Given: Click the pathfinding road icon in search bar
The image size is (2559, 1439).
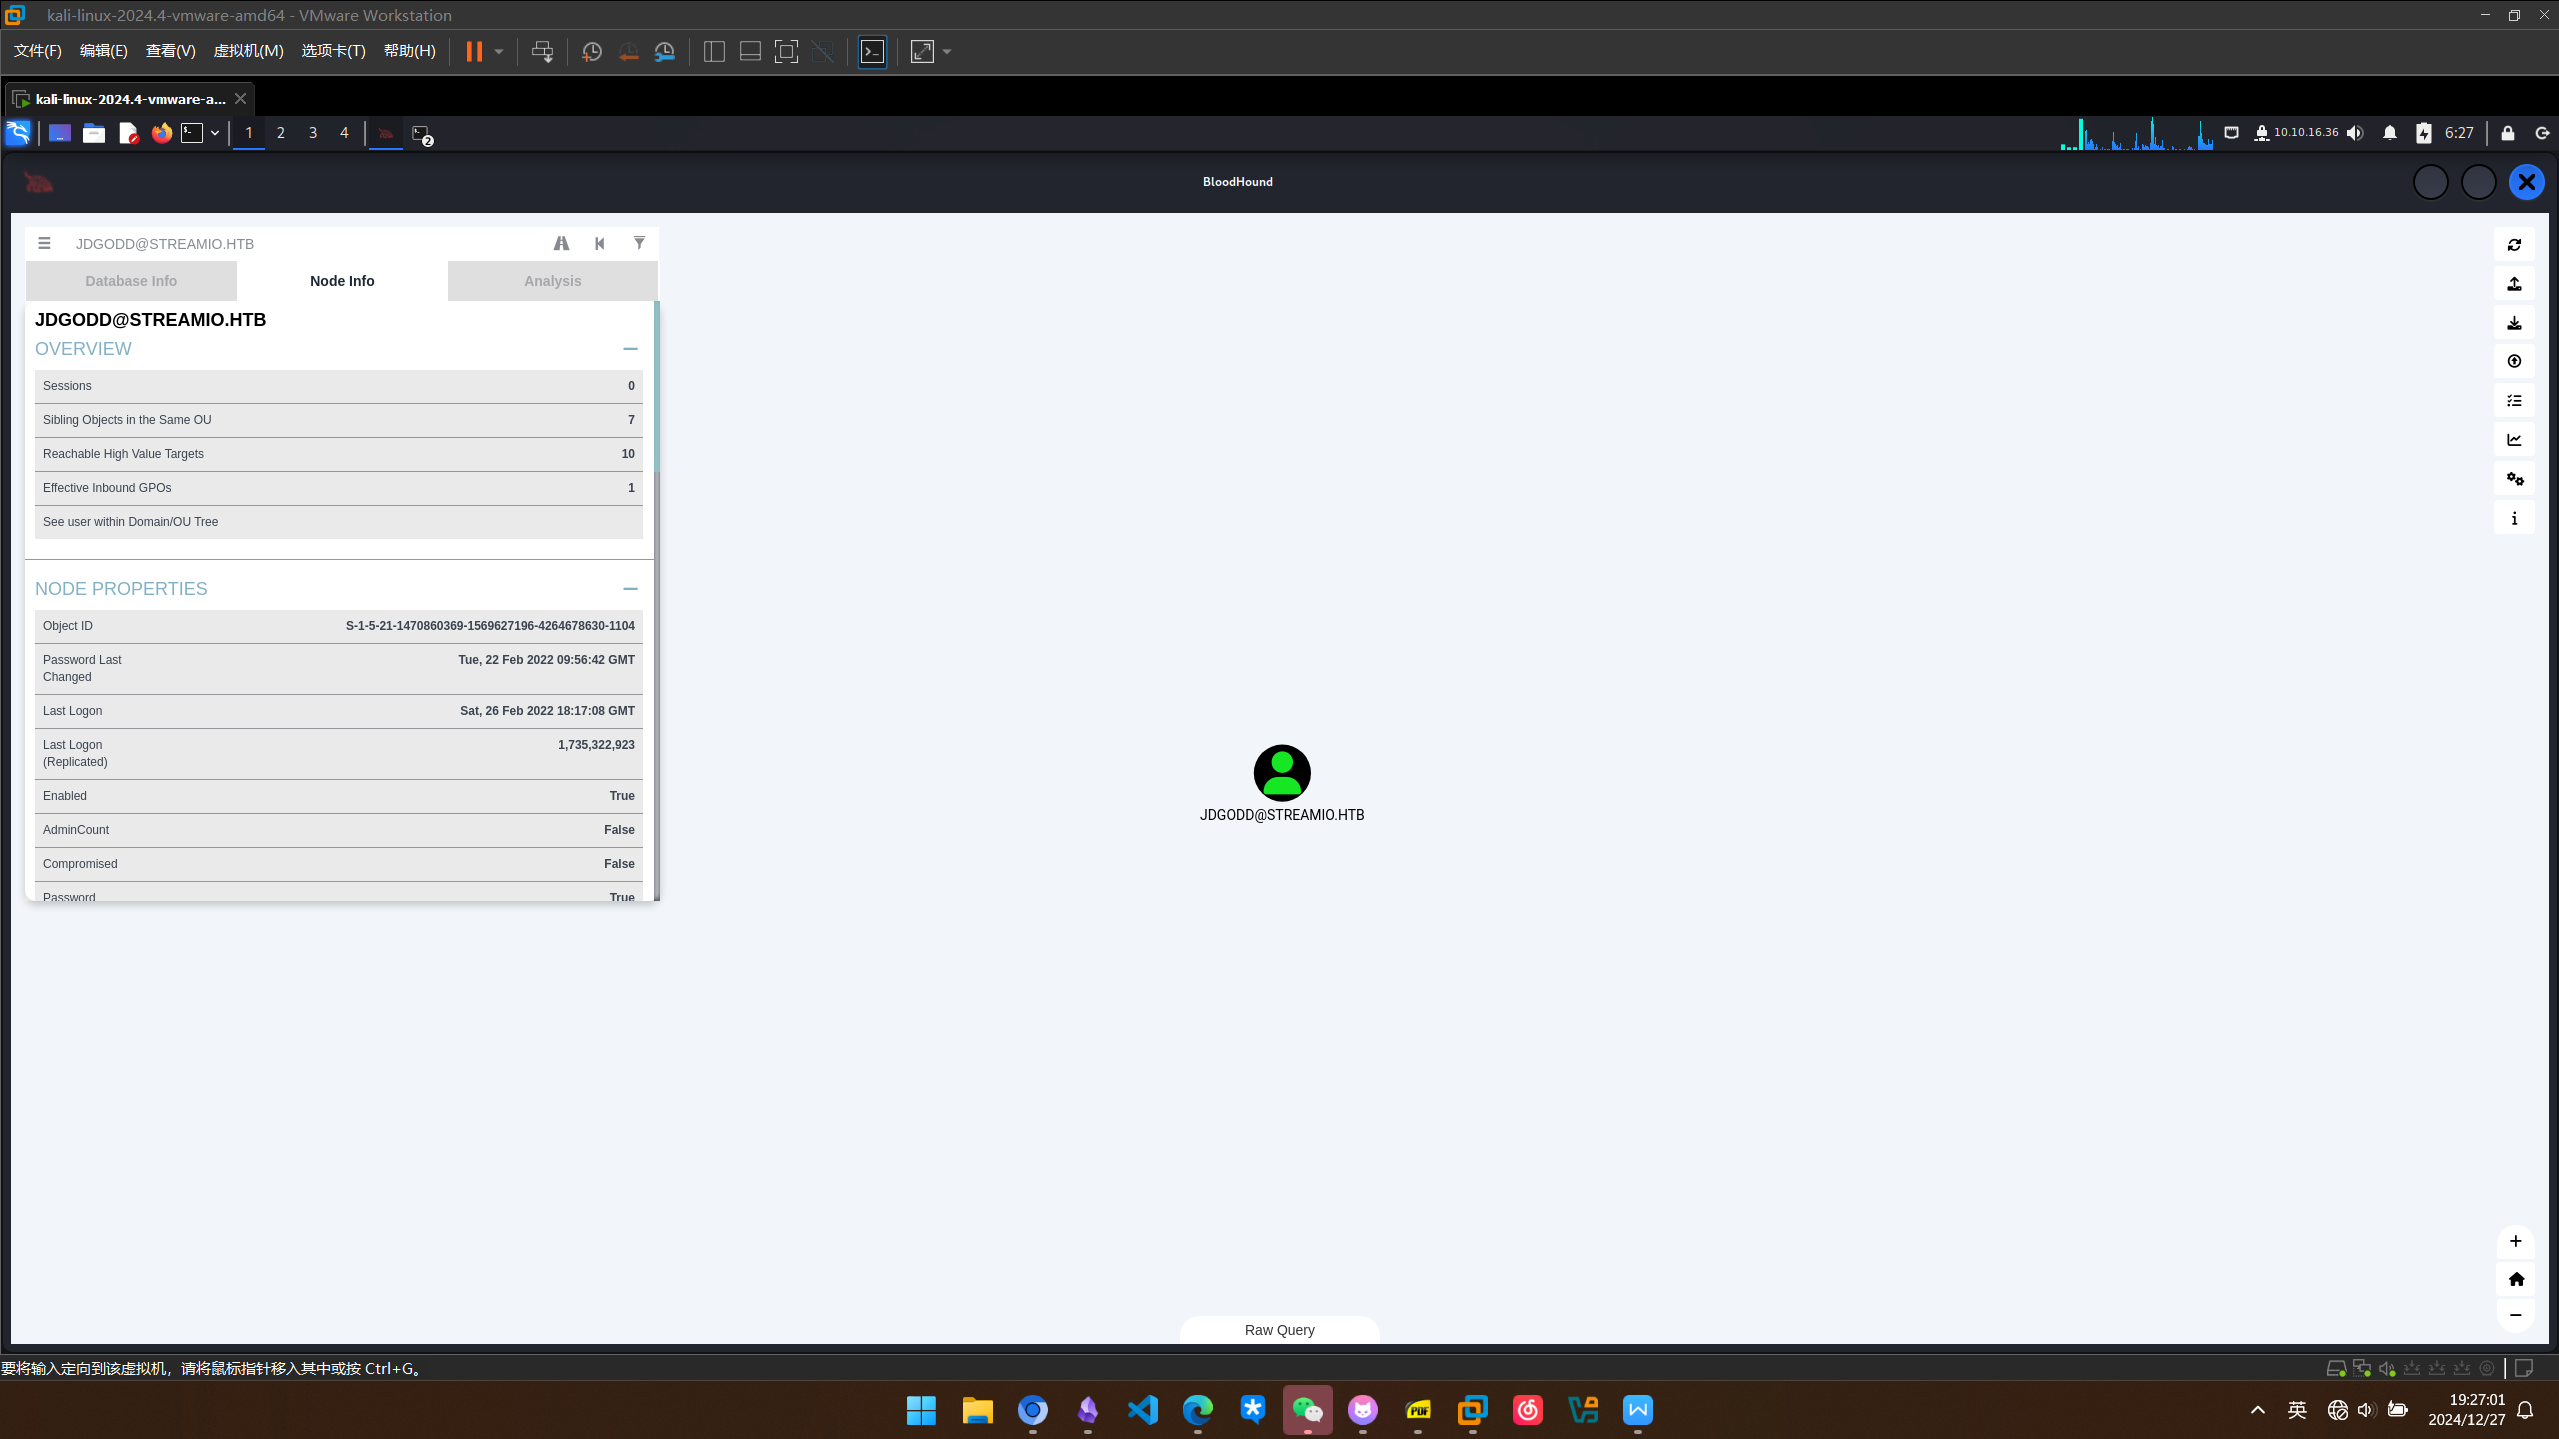Looking at the screenshot, I should click(x=561, y=243).
